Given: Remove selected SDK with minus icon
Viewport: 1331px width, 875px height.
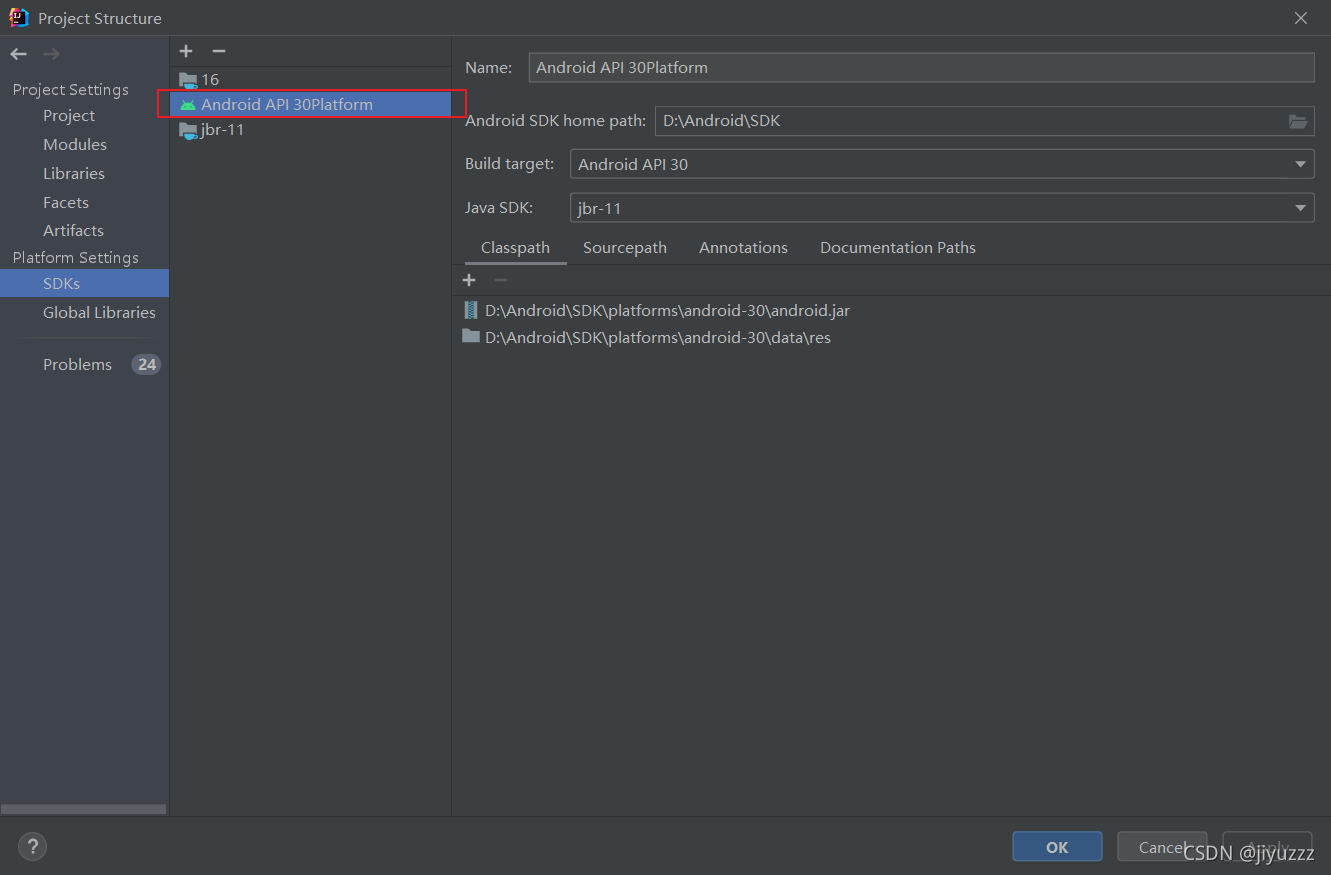Looking at the screenshot, I should [x=219, y=51].
